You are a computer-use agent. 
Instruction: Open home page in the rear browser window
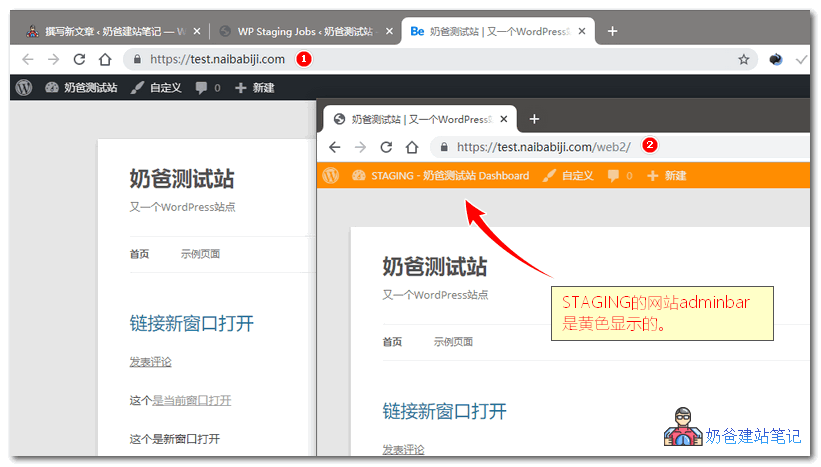(105, 60)
